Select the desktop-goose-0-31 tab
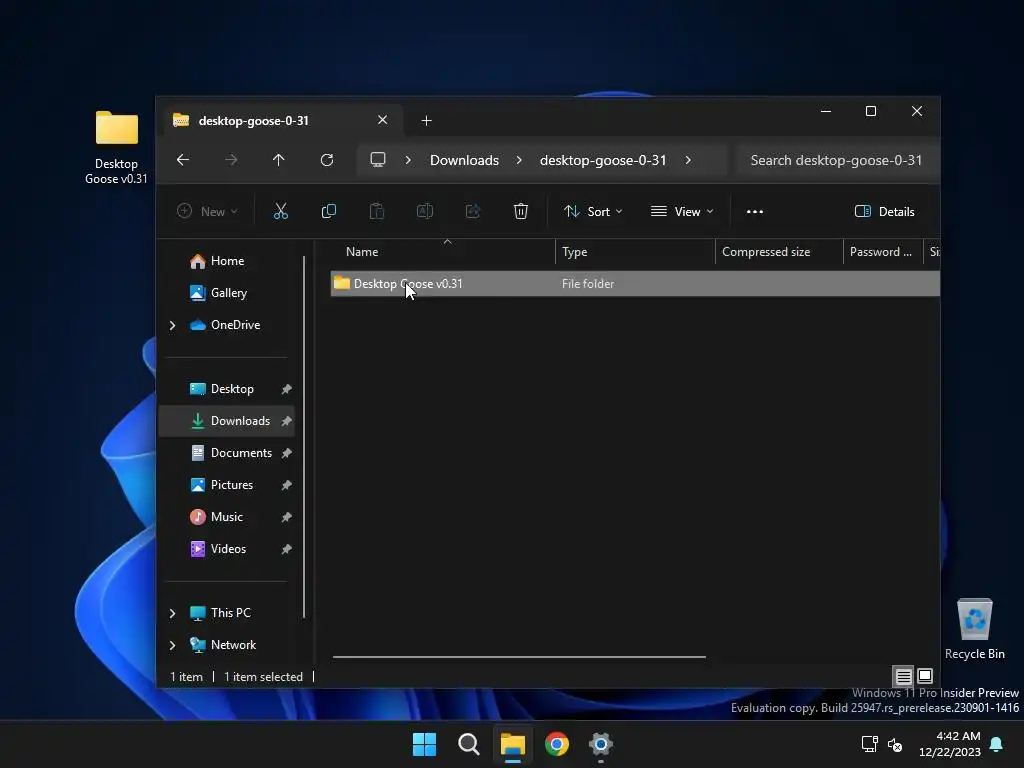1024x768 pixels. 282,121
